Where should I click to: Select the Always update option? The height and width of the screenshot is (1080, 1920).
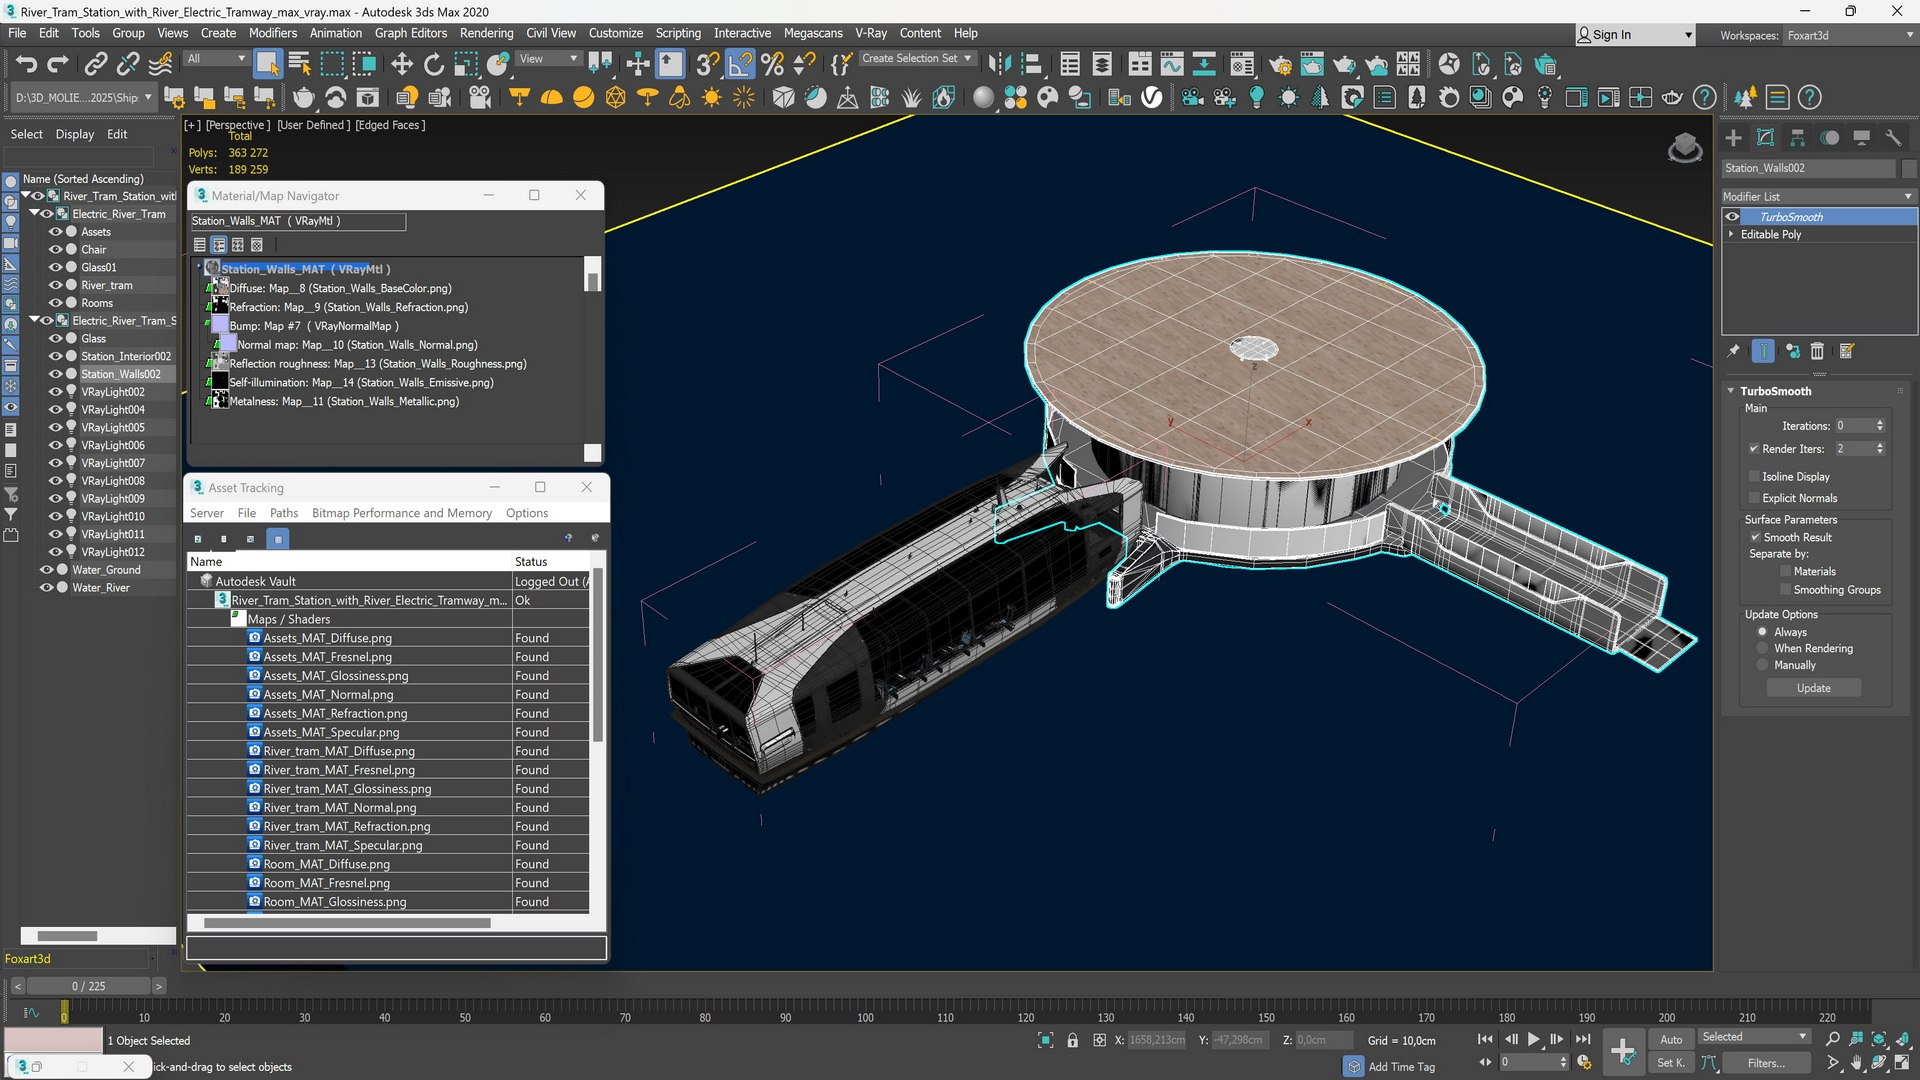[1762, 632]
